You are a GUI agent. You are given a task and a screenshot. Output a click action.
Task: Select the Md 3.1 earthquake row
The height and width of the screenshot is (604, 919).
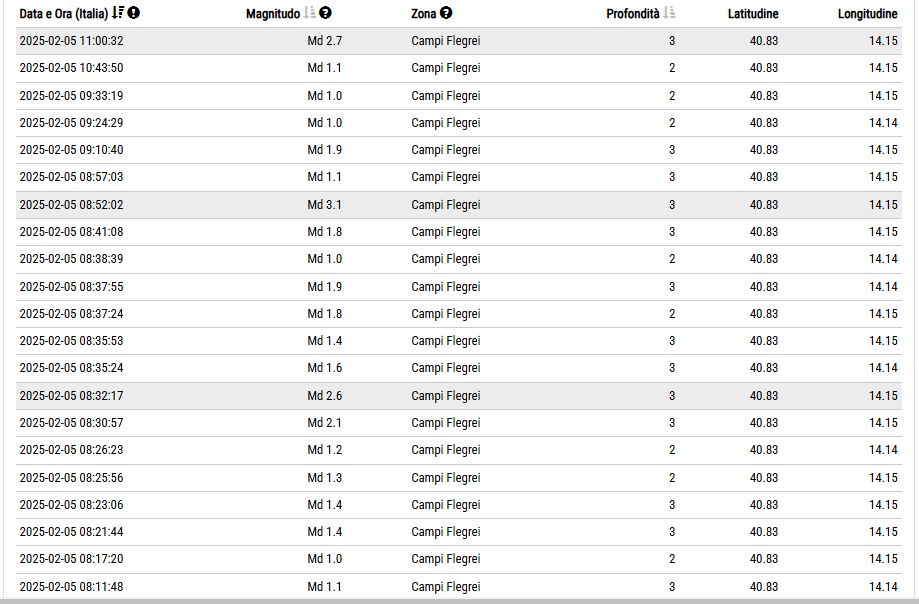(x=458, y=205)
